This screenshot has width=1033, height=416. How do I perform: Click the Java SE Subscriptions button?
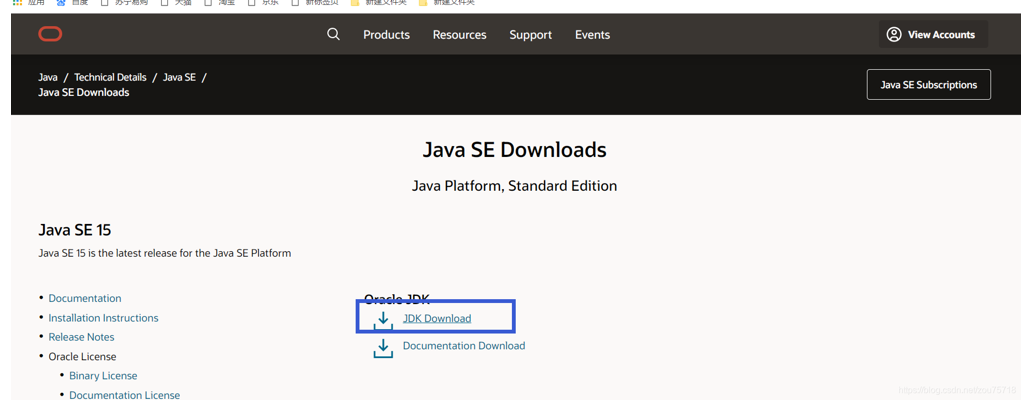pos(928,84)
